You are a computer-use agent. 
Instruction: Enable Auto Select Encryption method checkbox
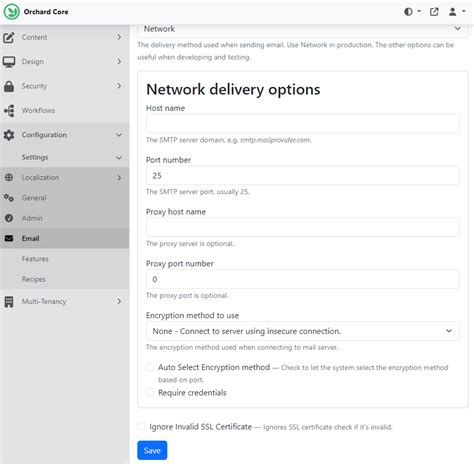150,367
